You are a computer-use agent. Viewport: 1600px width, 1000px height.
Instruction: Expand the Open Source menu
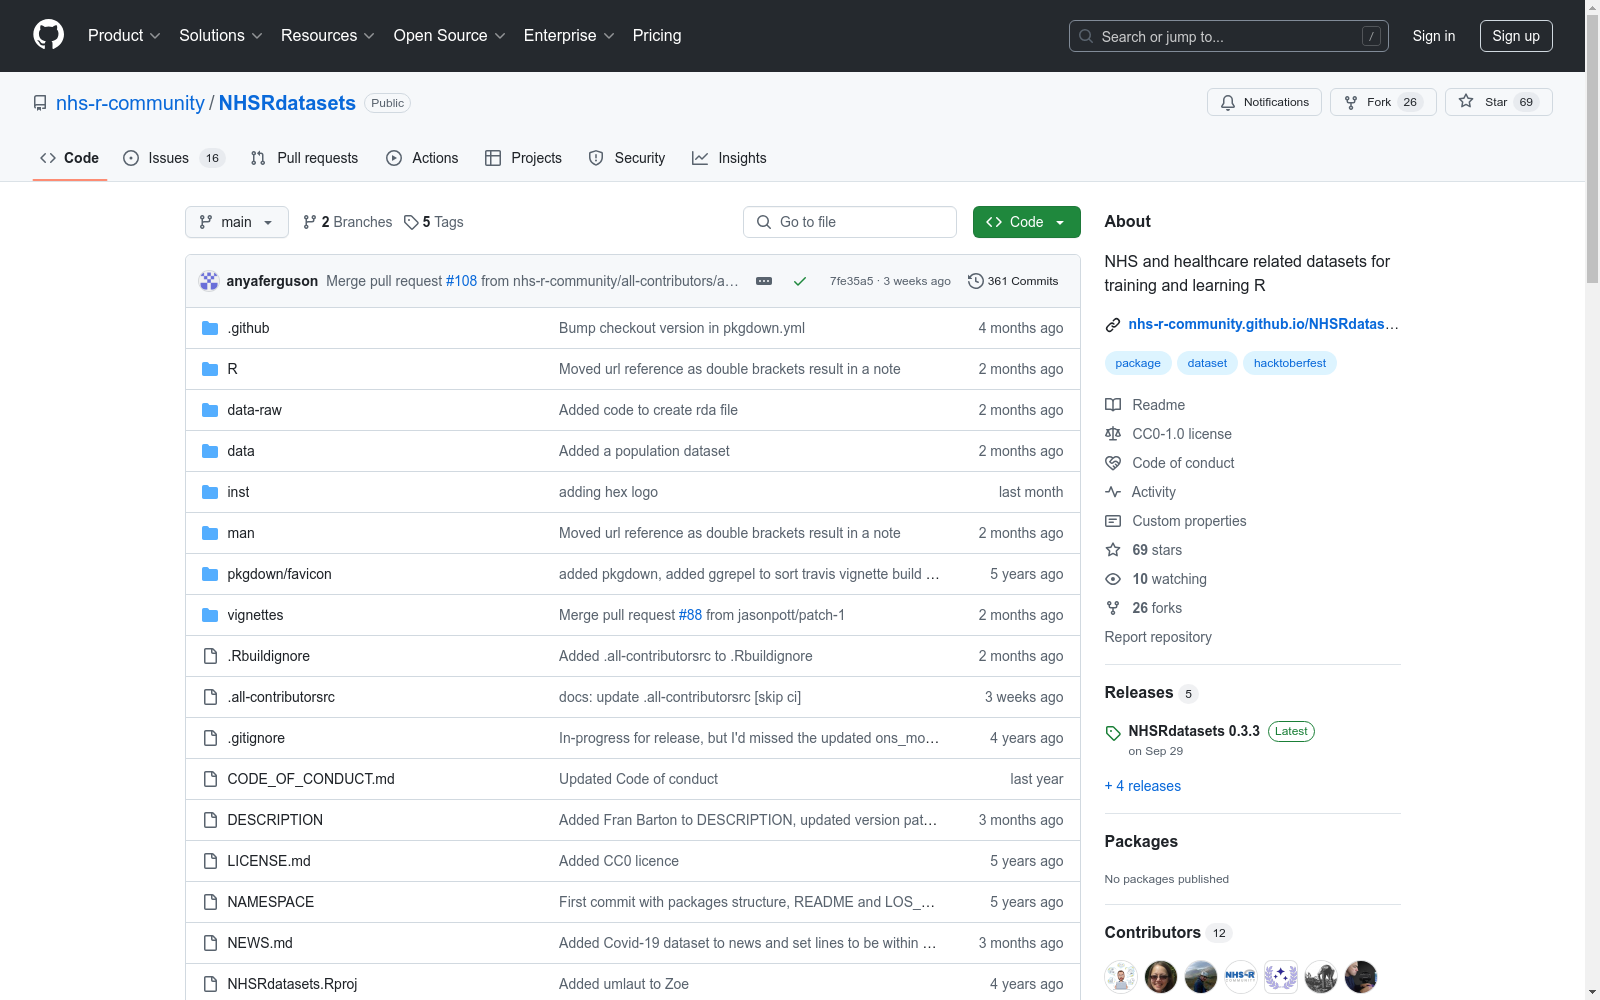[x=450, y=35]
